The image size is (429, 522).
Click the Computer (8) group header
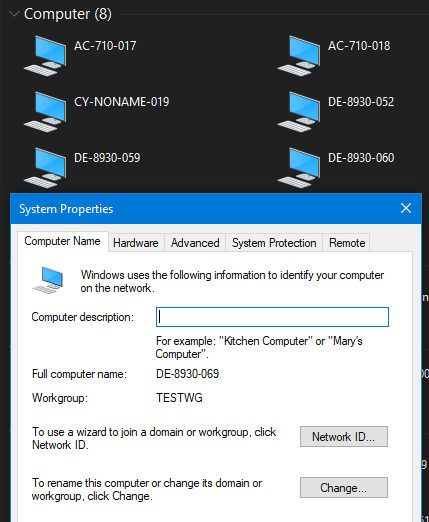(x=68, y=14)
